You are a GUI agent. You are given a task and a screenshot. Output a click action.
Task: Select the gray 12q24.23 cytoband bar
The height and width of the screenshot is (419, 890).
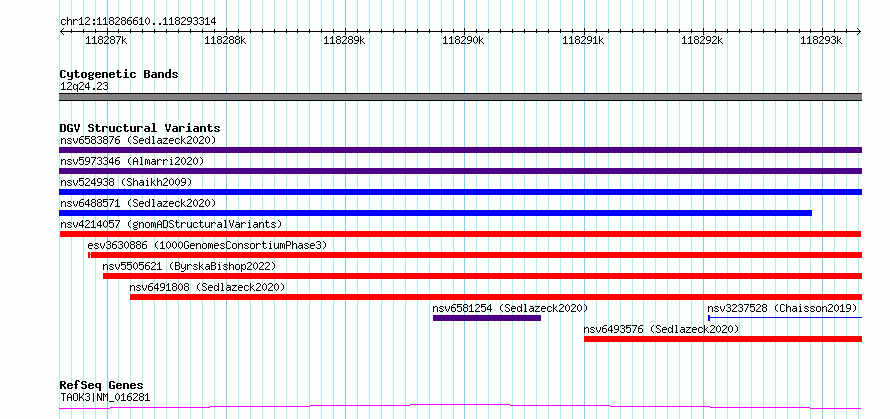(460, 97)
